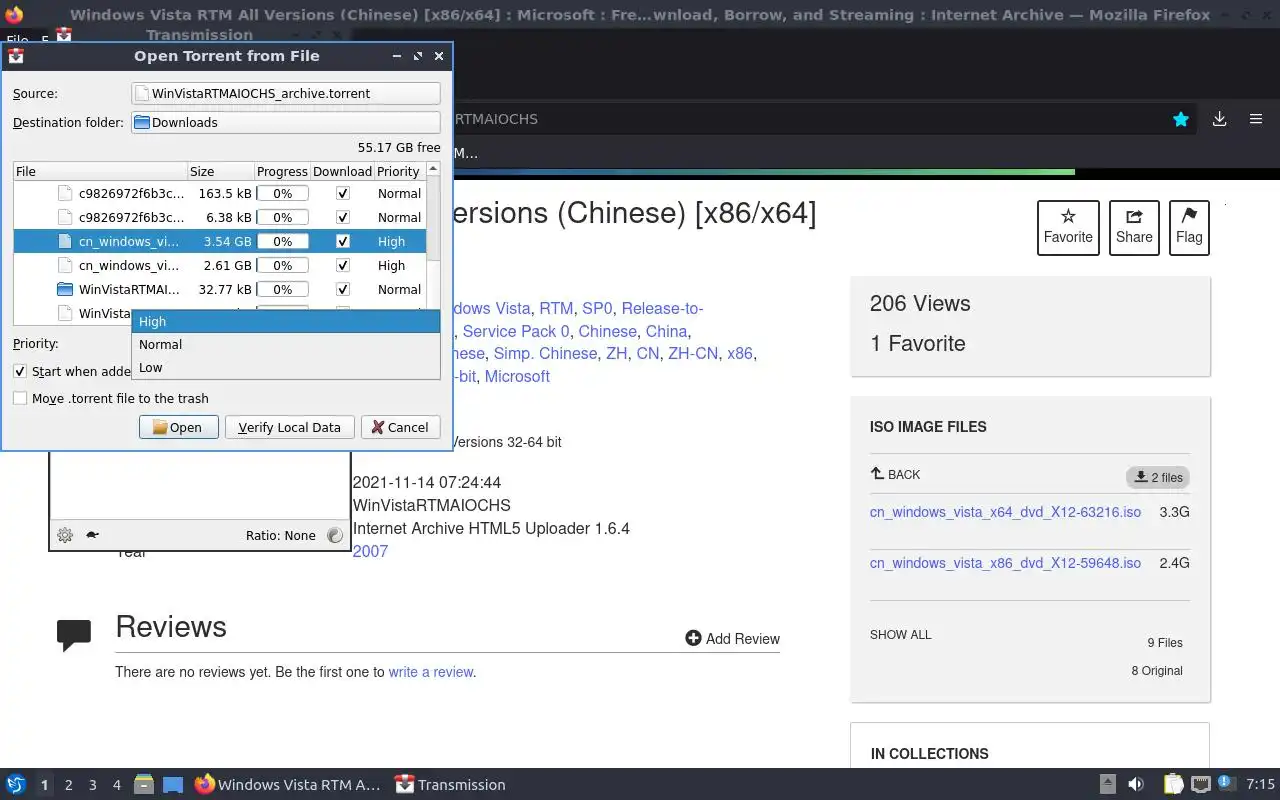Click the eject removable media tray icon
The width and height of the screenshot is (1280, 800).
click(x=1107, y=785)
